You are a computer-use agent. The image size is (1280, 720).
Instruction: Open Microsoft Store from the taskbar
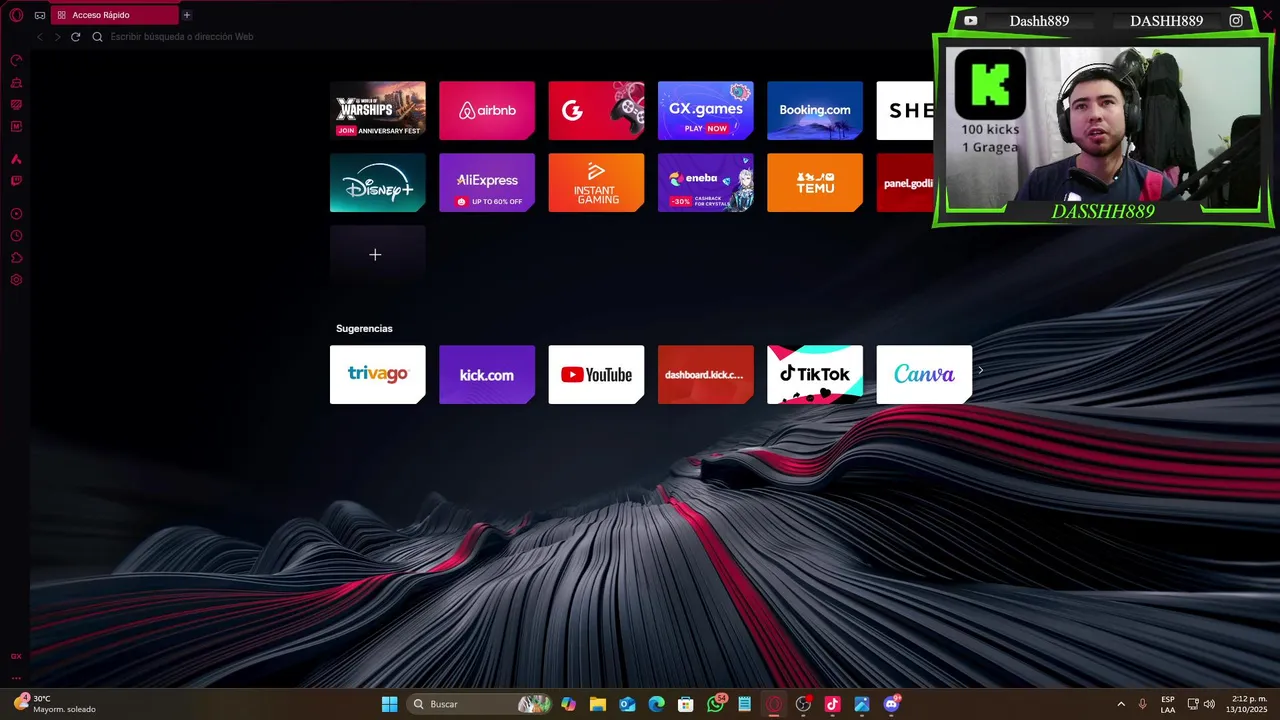point(686,704)
